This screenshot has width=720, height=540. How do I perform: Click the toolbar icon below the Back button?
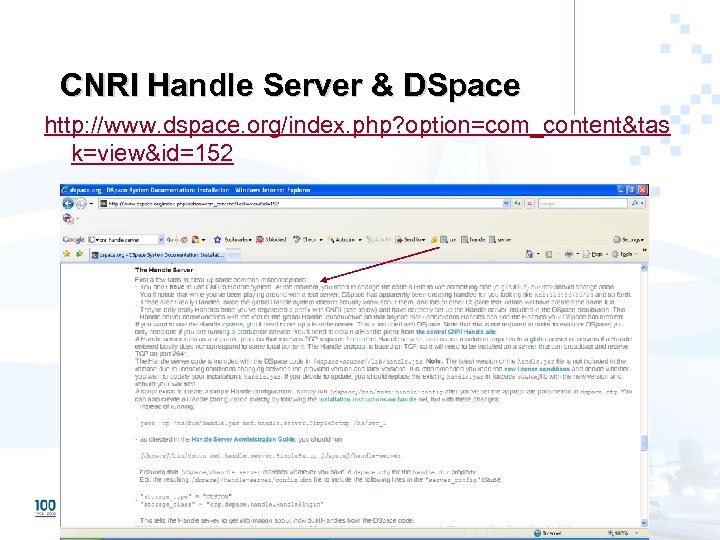(68, 219)
